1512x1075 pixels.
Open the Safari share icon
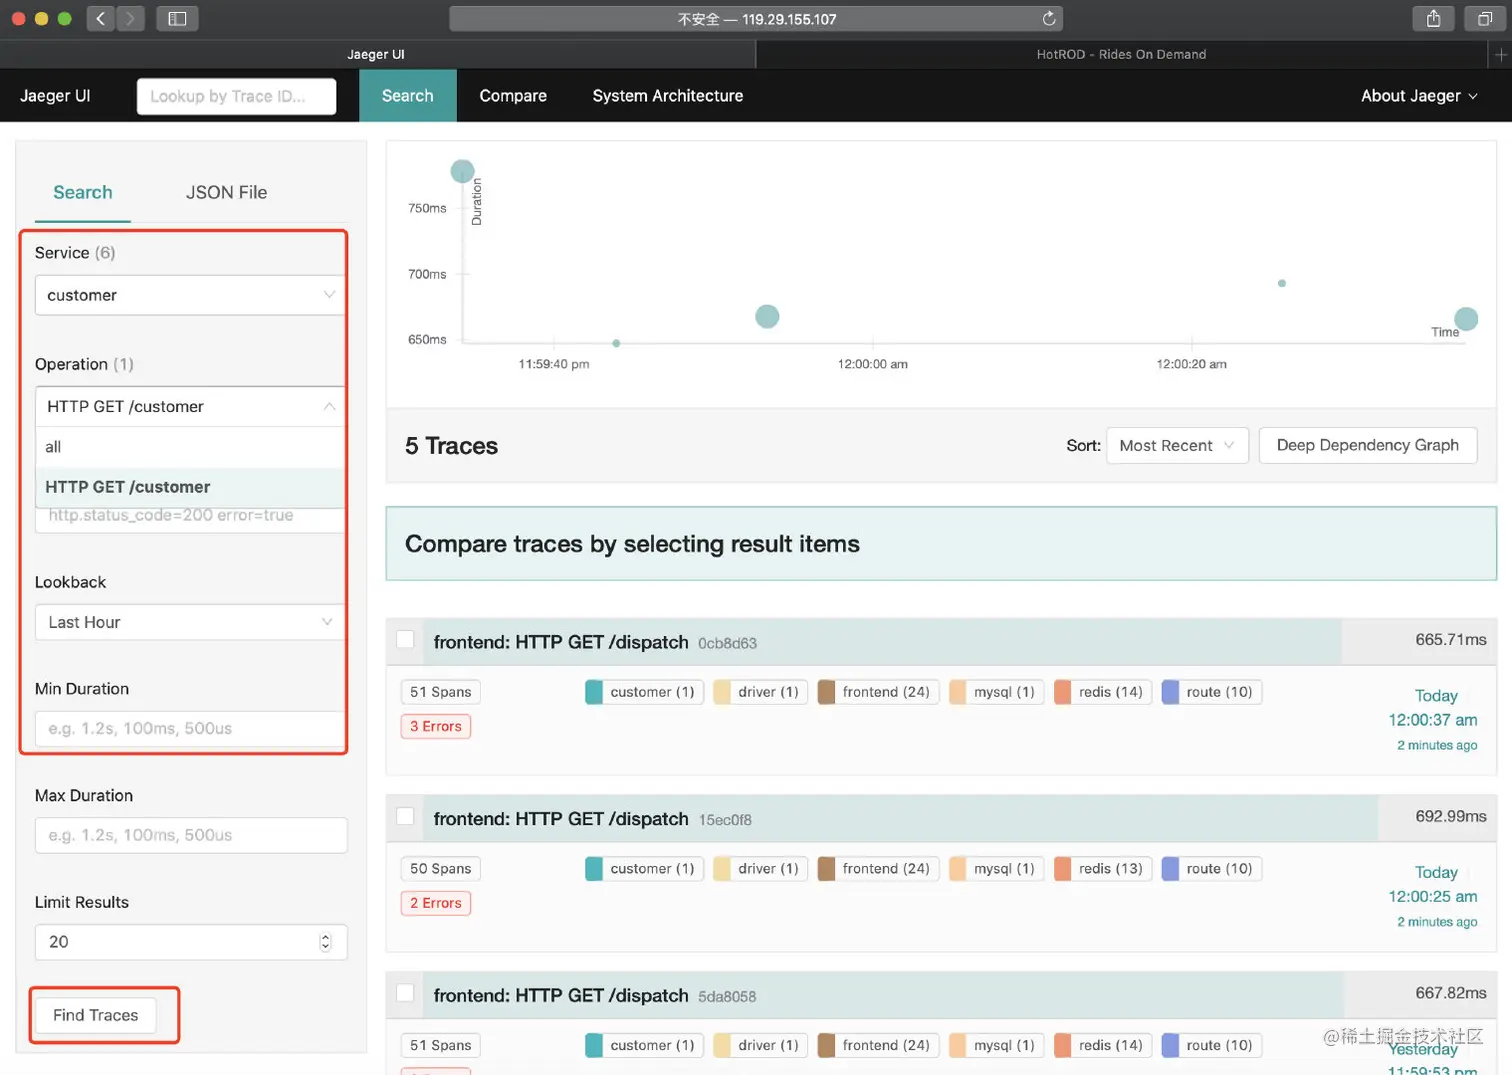[1433, 18]
